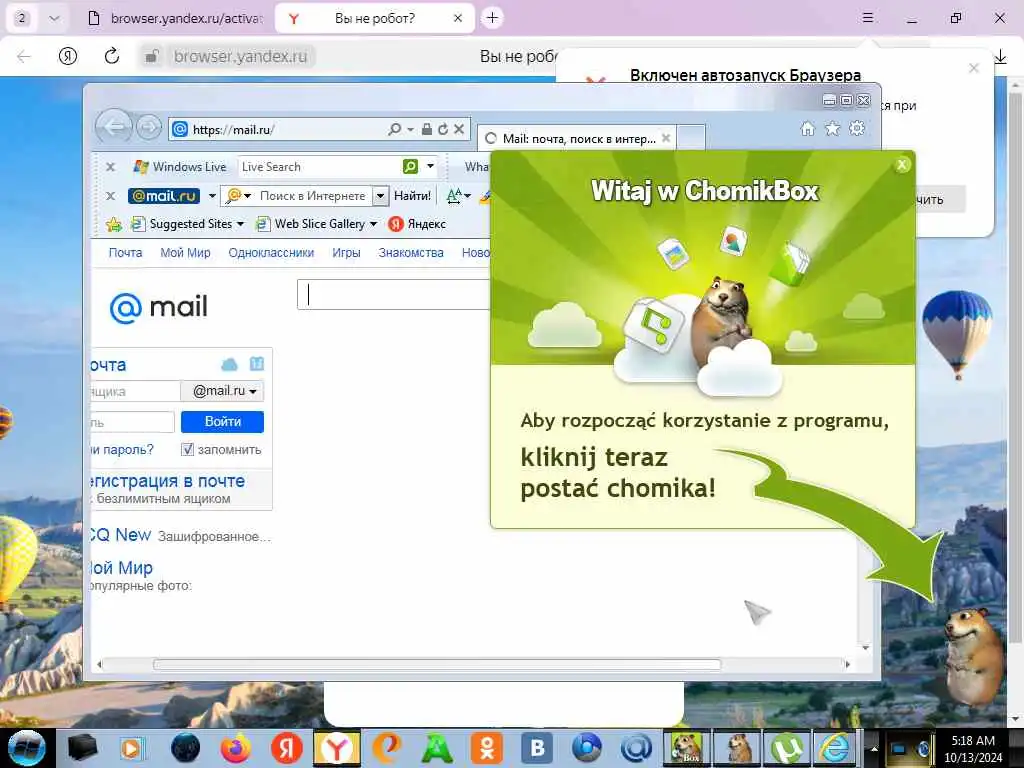Screen dimensions: 1024x768
Task: Open the IE address bar search dropdown arrow
Action: click(410, 130)
